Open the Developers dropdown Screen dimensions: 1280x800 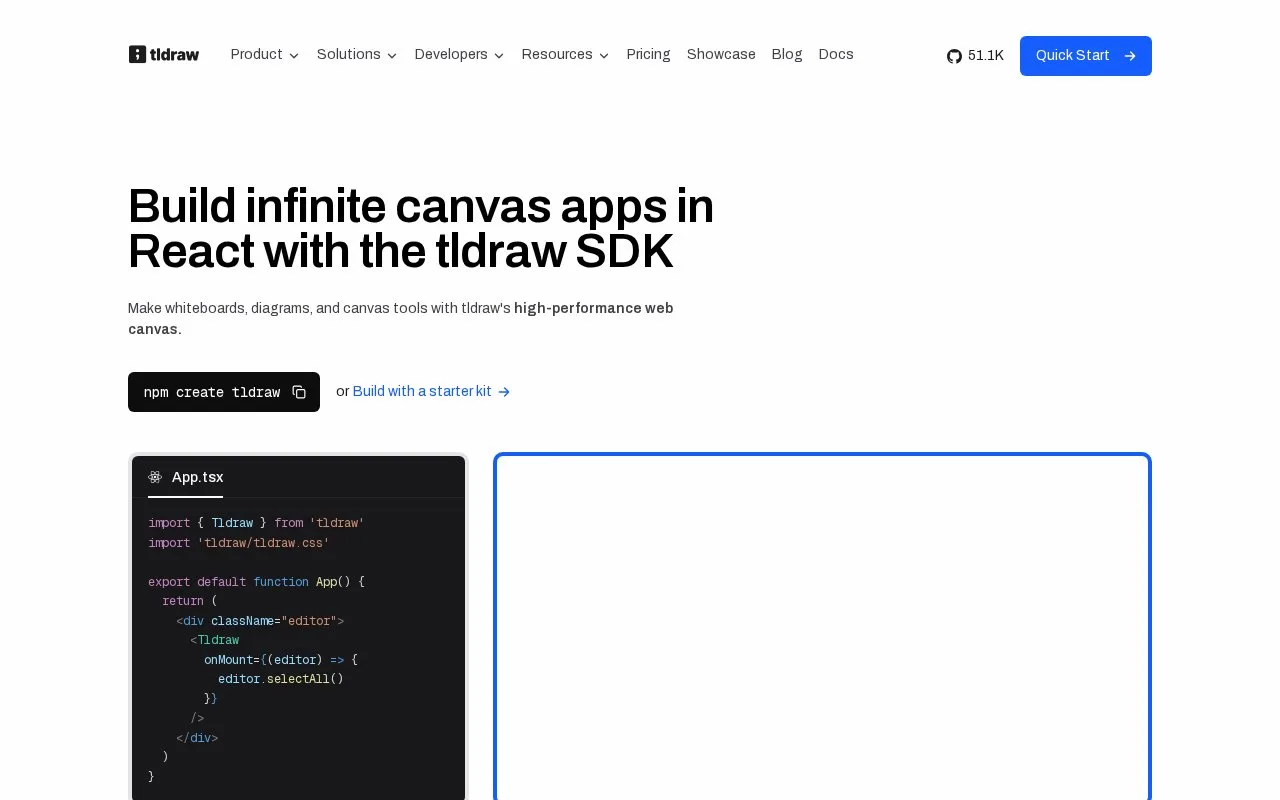[x=459, y=55]
